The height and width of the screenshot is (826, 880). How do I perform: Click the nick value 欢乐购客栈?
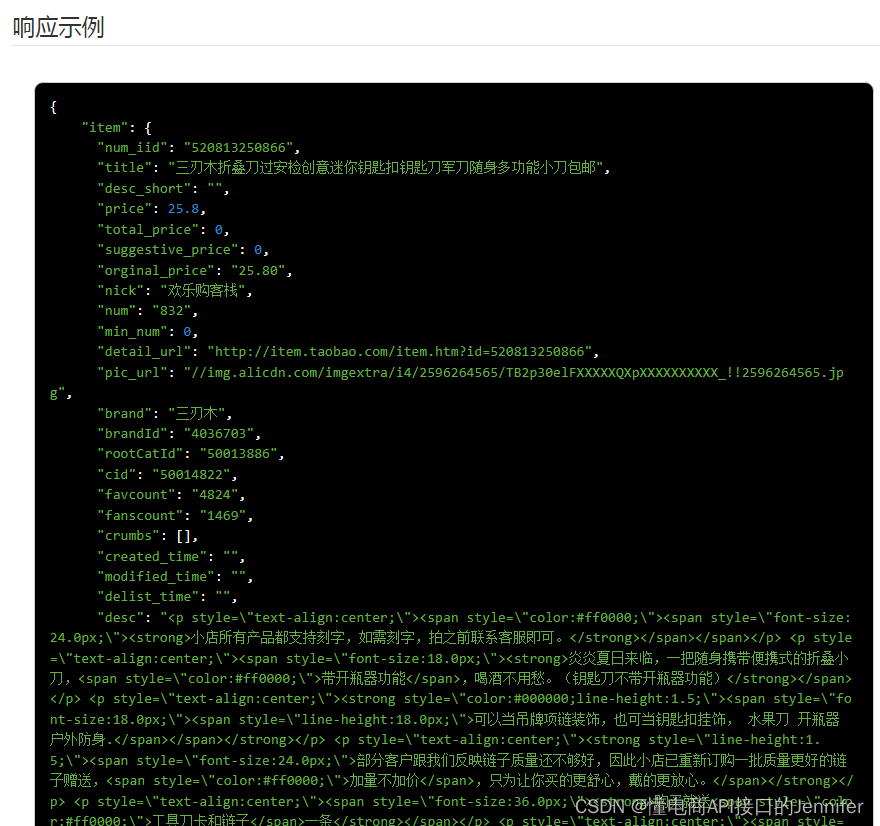[x=203, y=291]
